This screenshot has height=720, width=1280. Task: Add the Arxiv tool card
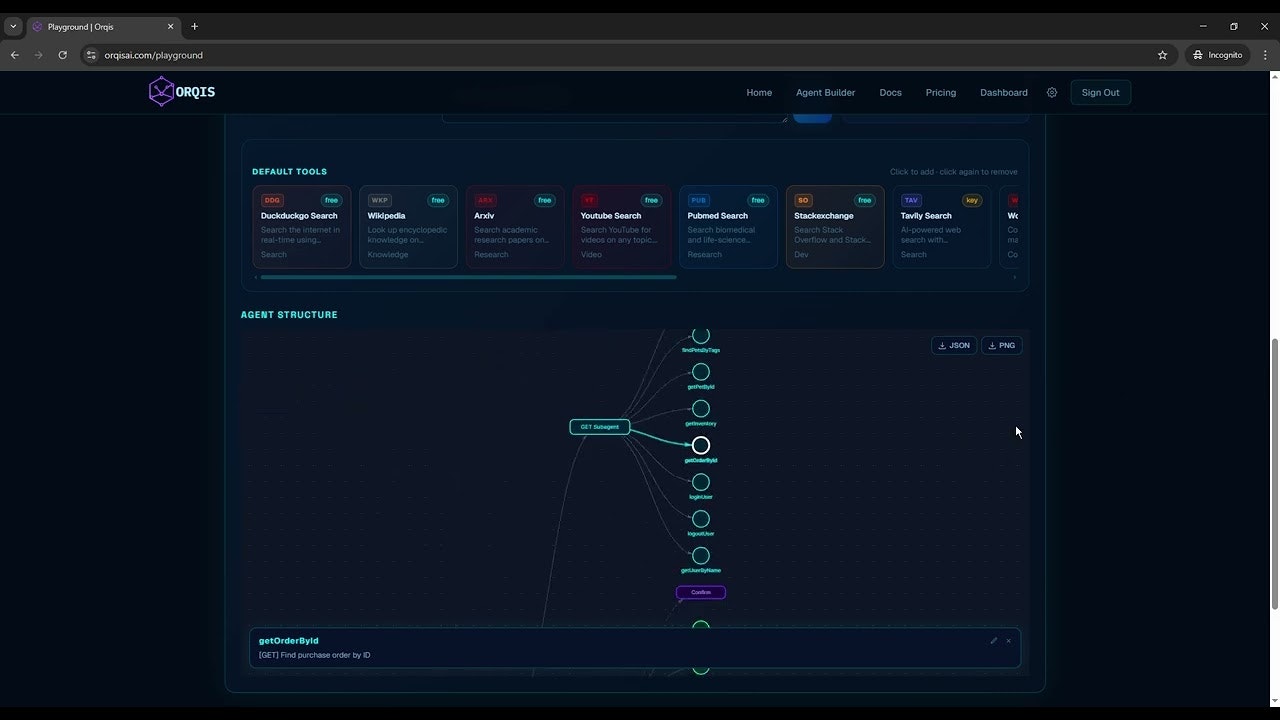(x=515, y=227)
